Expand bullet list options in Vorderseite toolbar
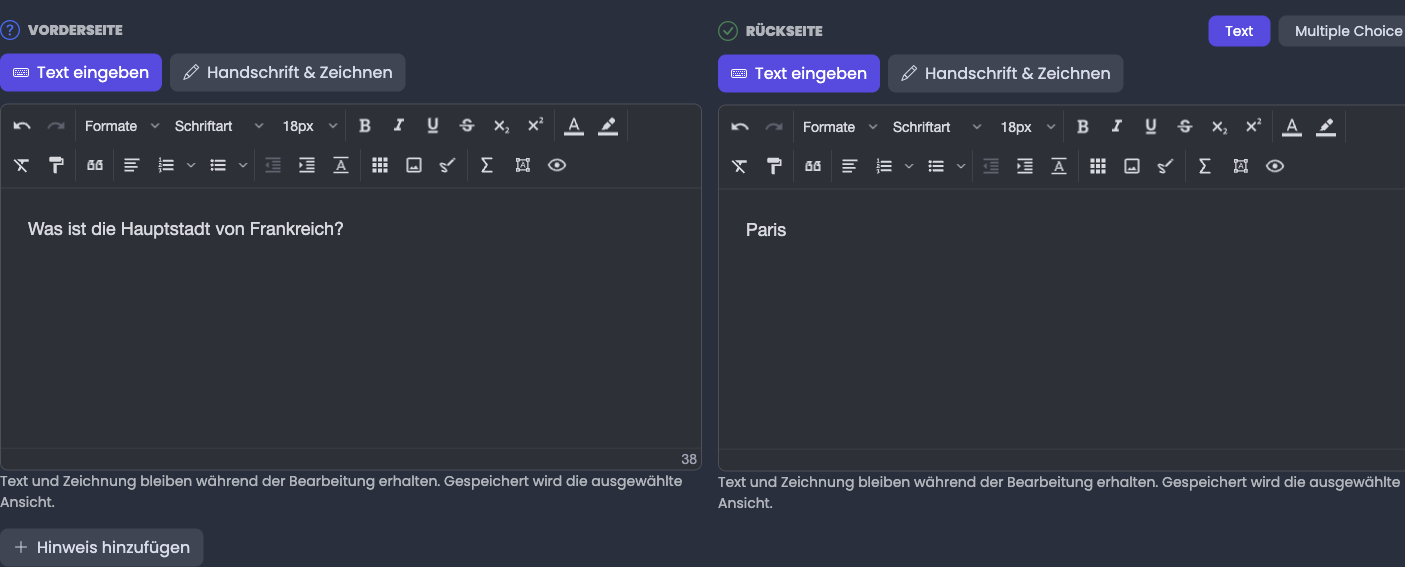Screen dimensions: 1405x567 tap(242, 166)
